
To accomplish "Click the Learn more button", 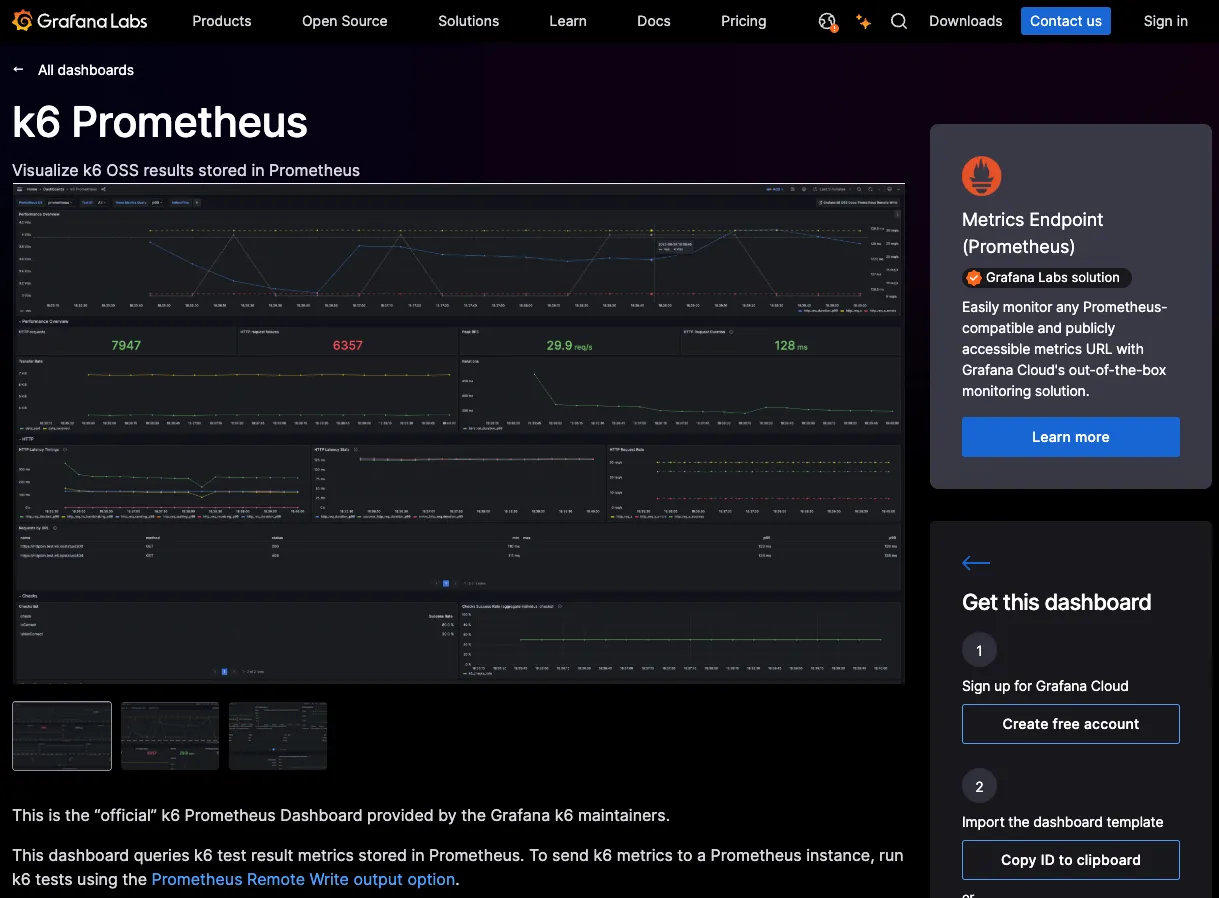I will click(1071, 437).
